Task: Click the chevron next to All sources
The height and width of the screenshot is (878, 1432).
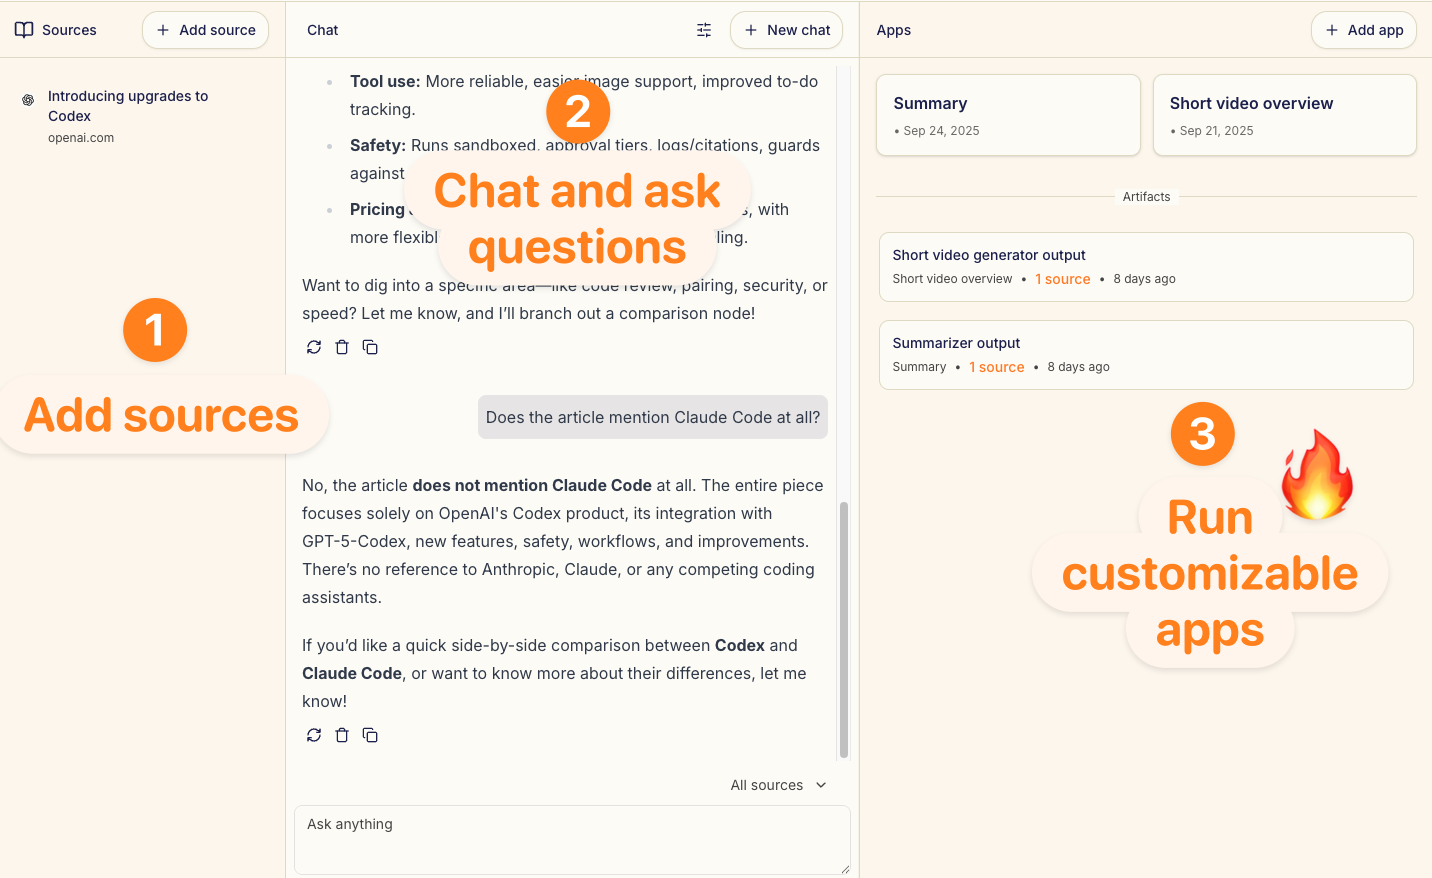Action: (x=821, y=785)
